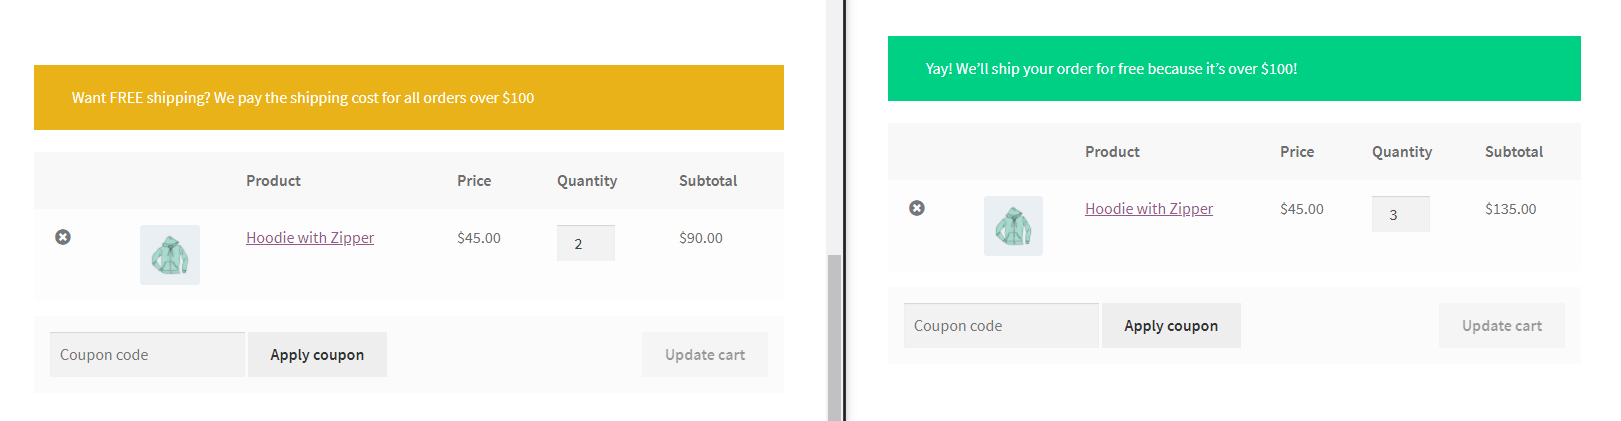Apply coupon in the left cart

coord(317,355)
